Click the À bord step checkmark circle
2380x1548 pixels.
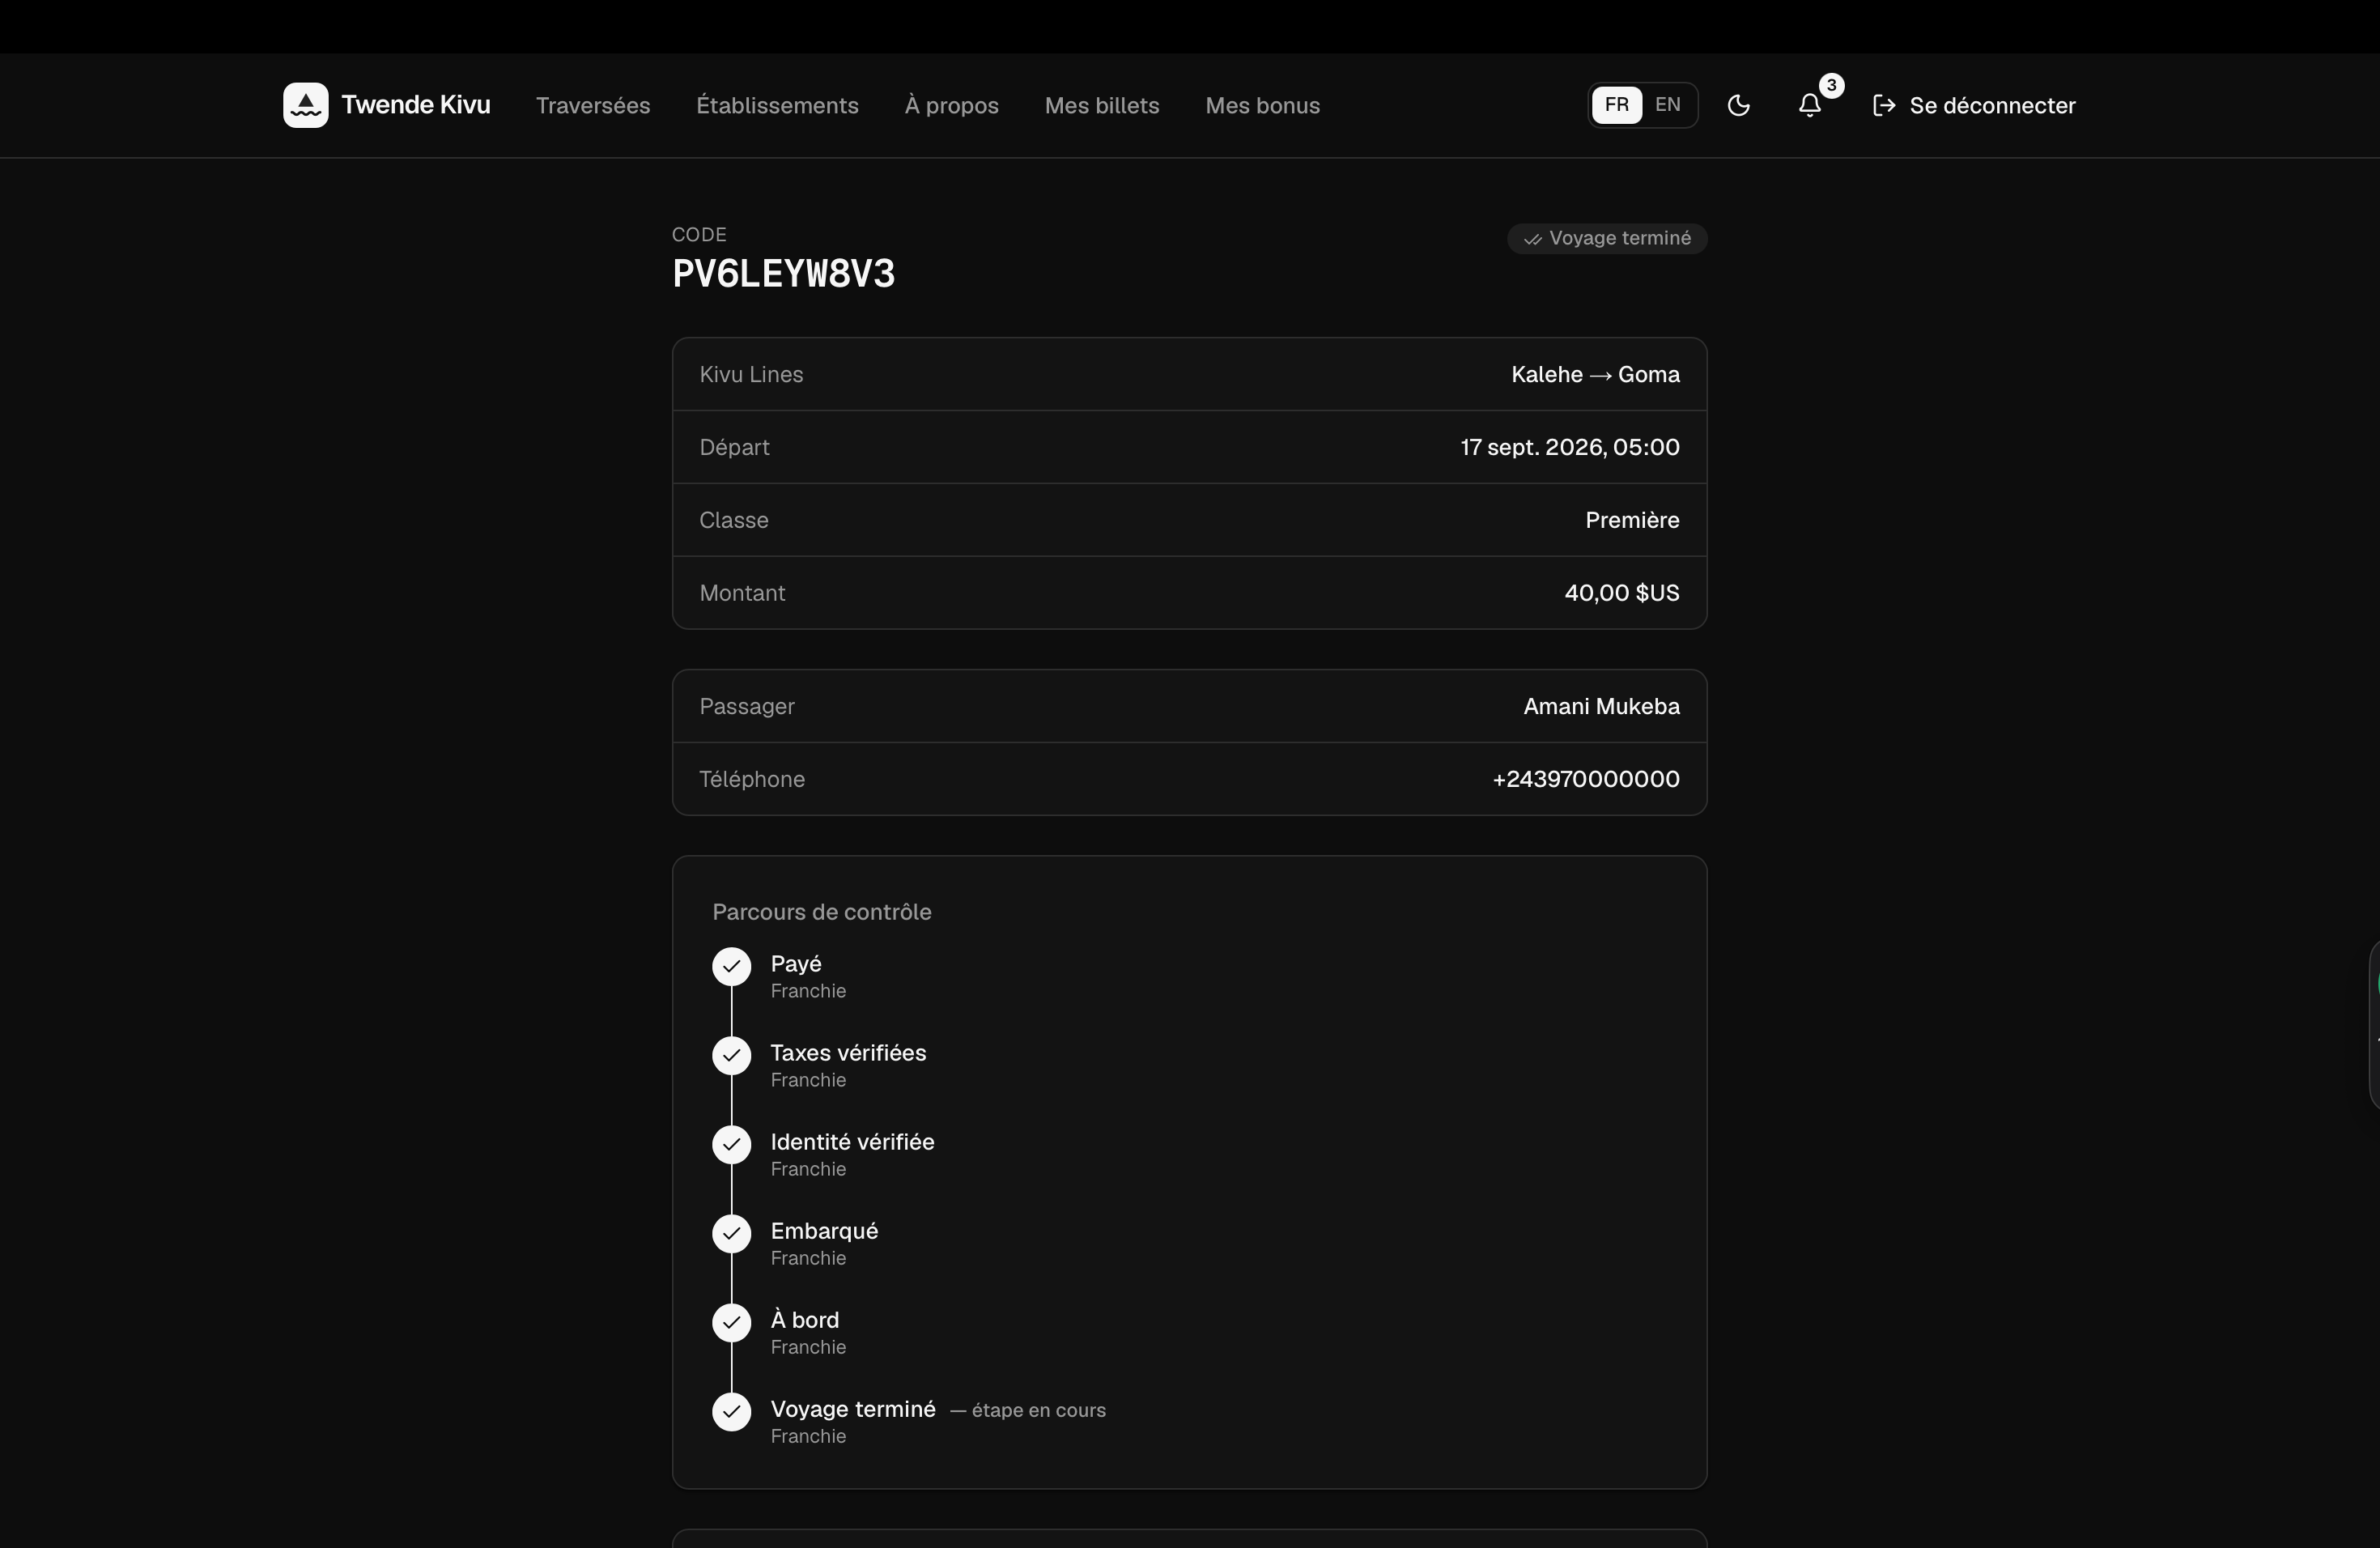click(x=731, y=1322)
